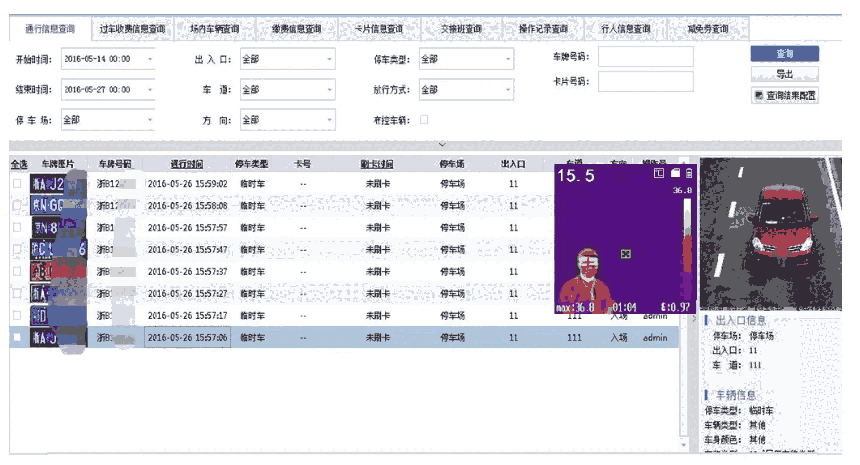Switch to the 卡片信息查询 tab
860x465 pixels.
[x=379, y=29]
